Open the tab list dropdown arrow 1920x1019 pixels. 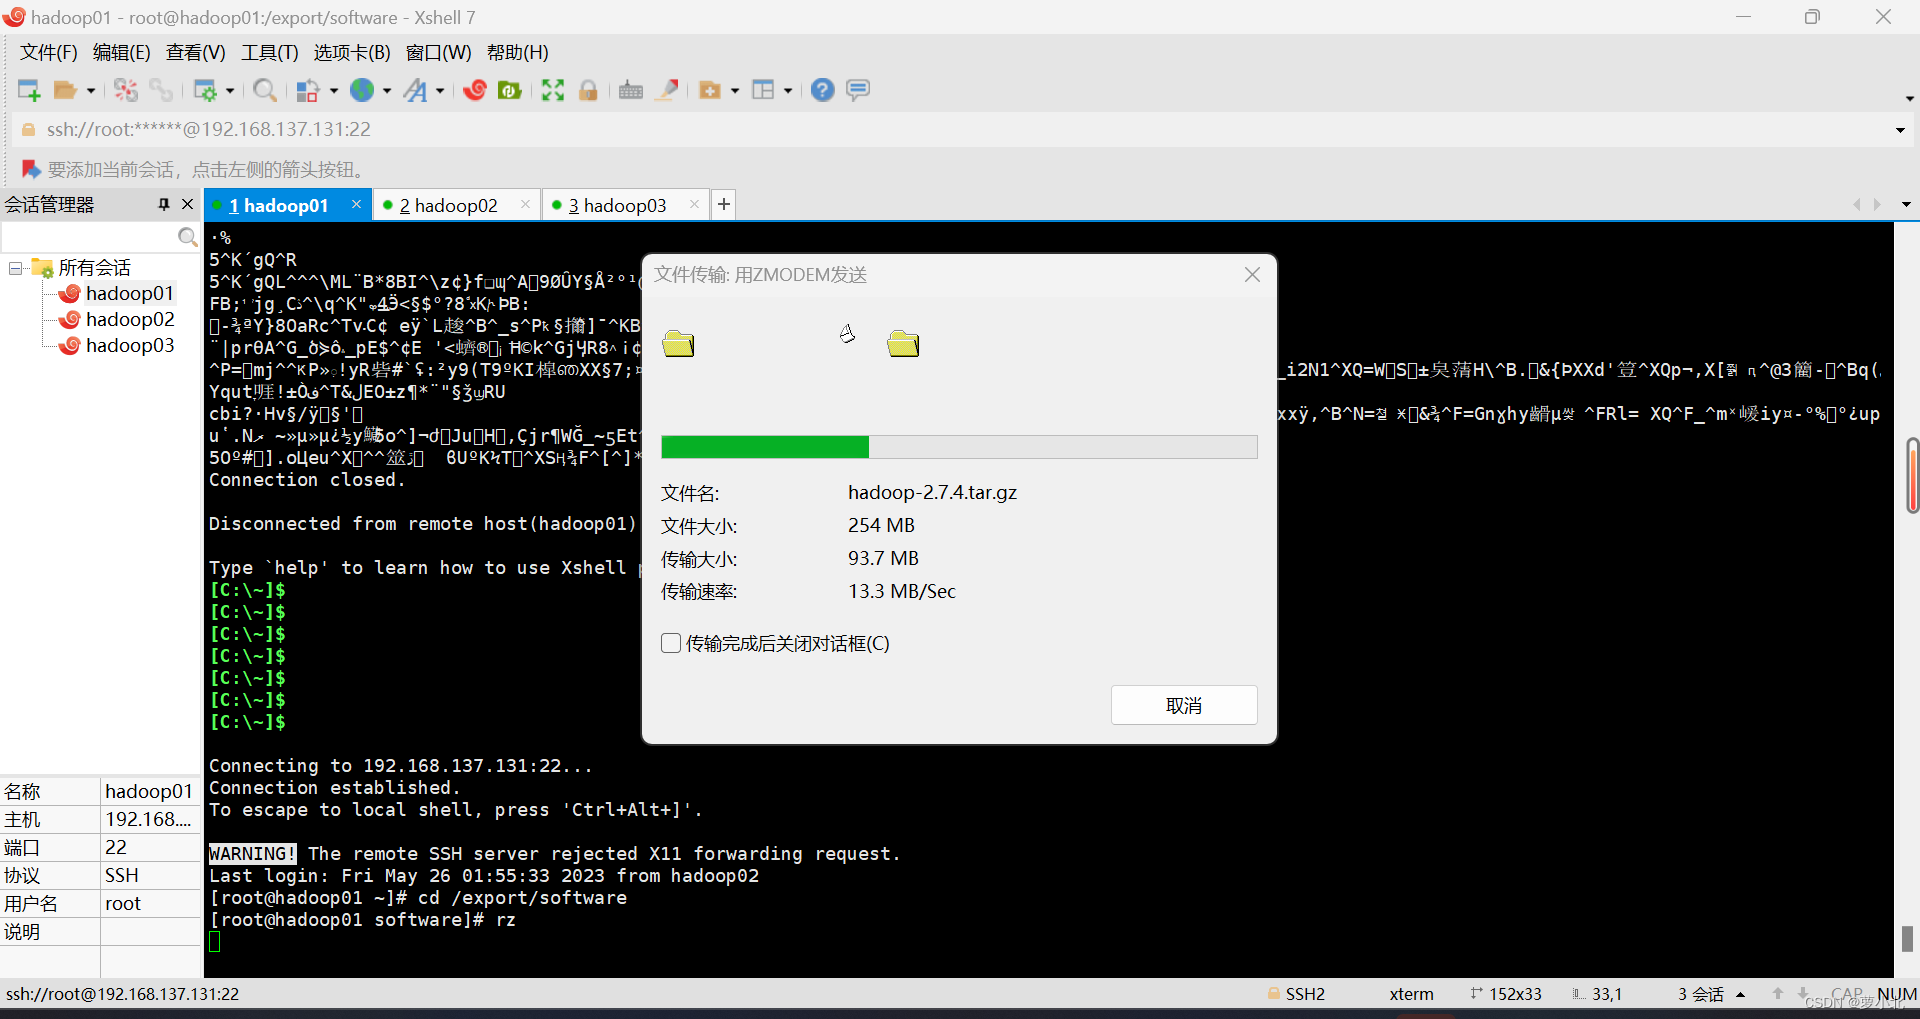tap(1906, 204)
